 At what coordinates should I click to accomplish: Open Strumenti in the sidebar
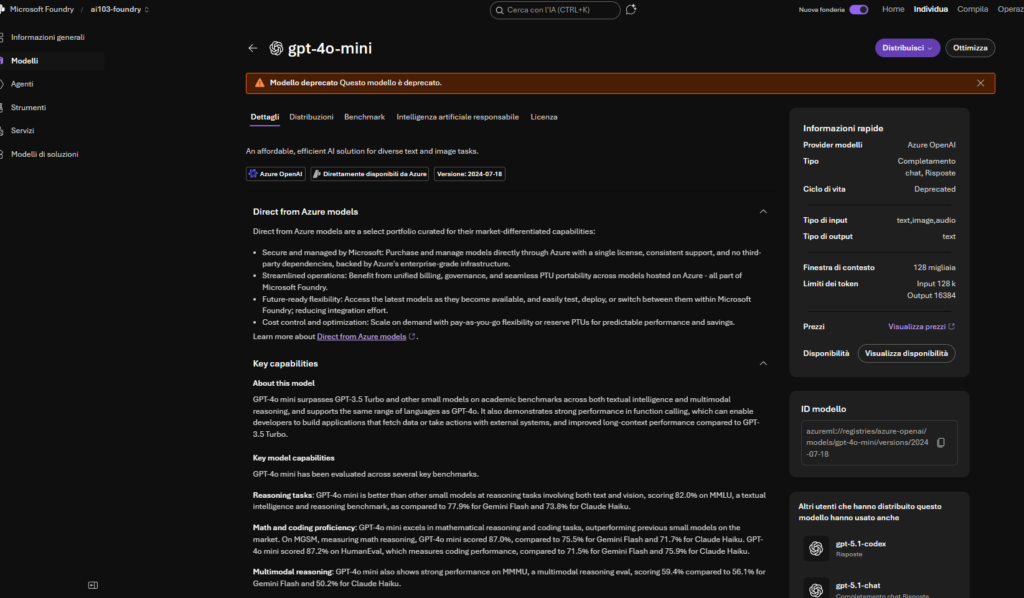coord(28,108)
